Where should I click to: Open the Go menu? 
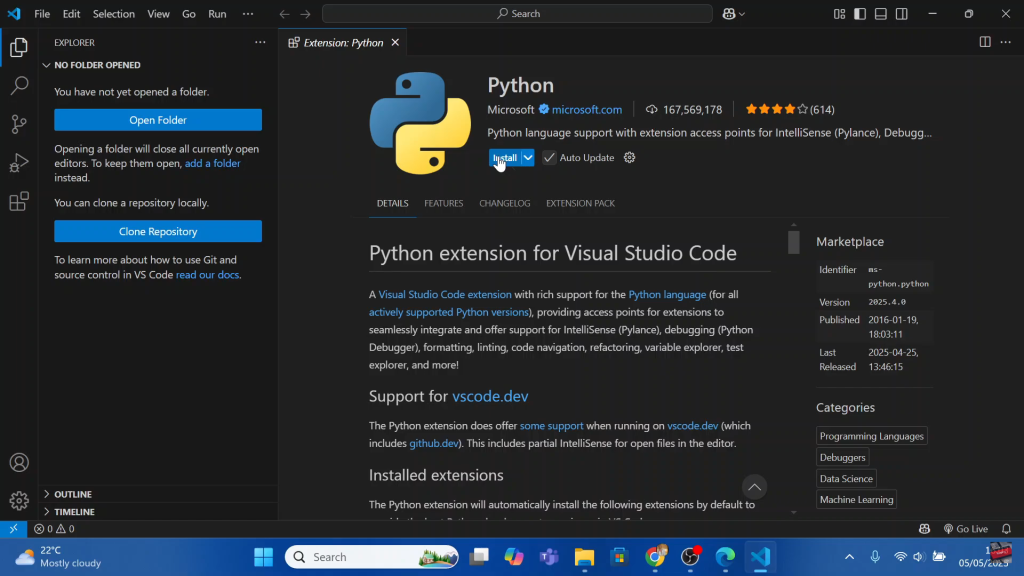point(189,14)
